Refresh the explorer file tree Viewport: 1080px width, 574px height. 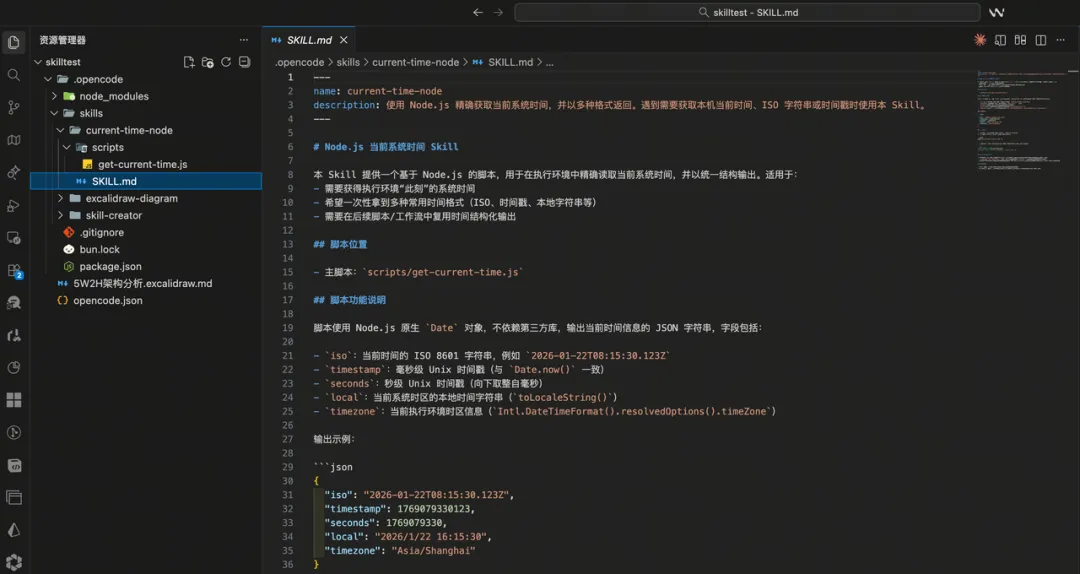pyautogui.click(x=226, y=62)
